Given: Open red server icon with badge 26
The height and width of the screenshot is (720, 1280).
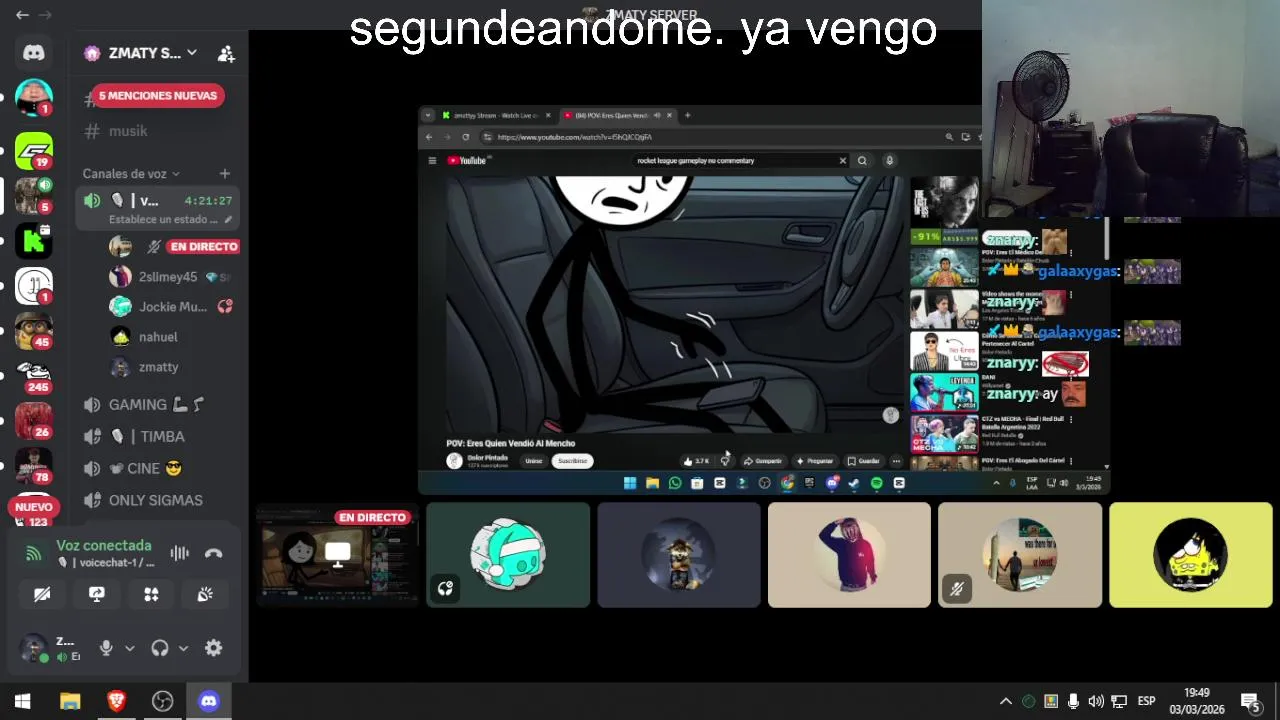Looking at the screenshot, I should (x=34, y=421).
